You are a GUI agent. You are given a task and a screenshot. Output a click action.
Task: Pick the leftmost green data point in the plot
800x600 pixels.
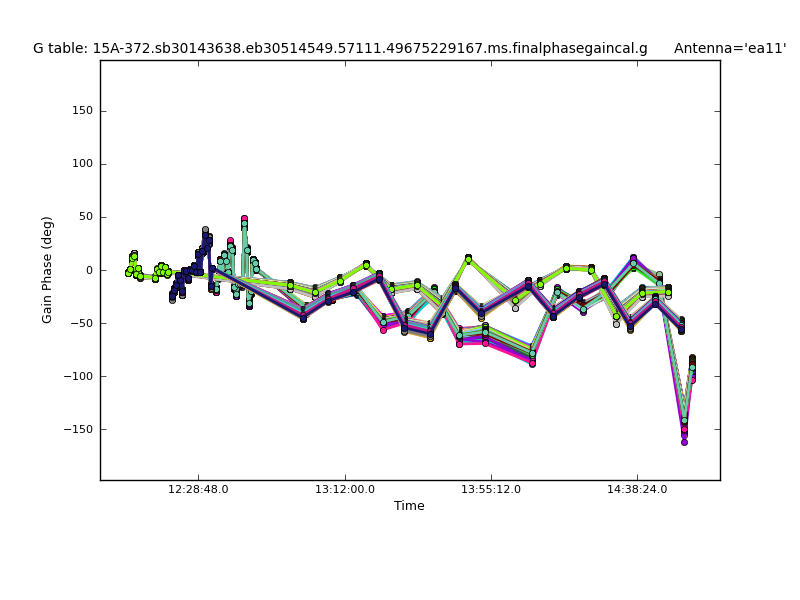[x=129, y=272]
